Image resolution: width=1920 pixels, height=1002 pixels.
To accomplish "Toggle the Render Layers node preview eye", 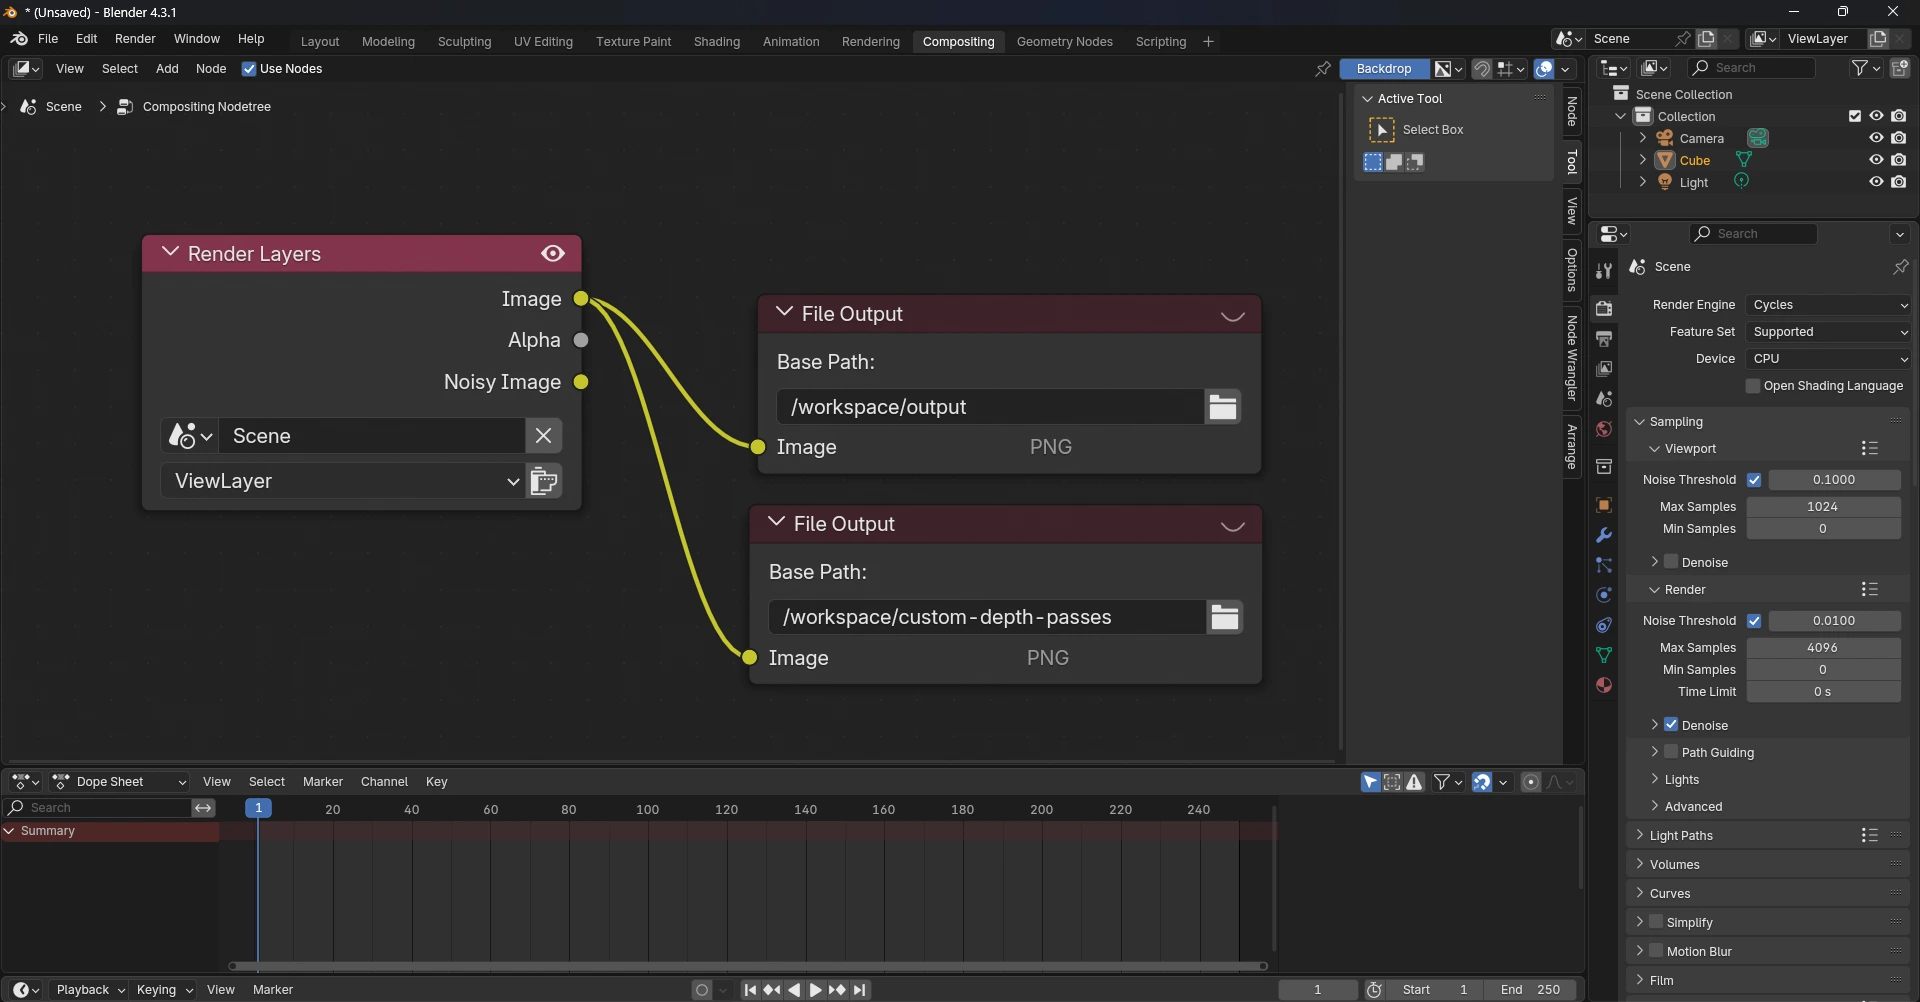I will point(553,253).
